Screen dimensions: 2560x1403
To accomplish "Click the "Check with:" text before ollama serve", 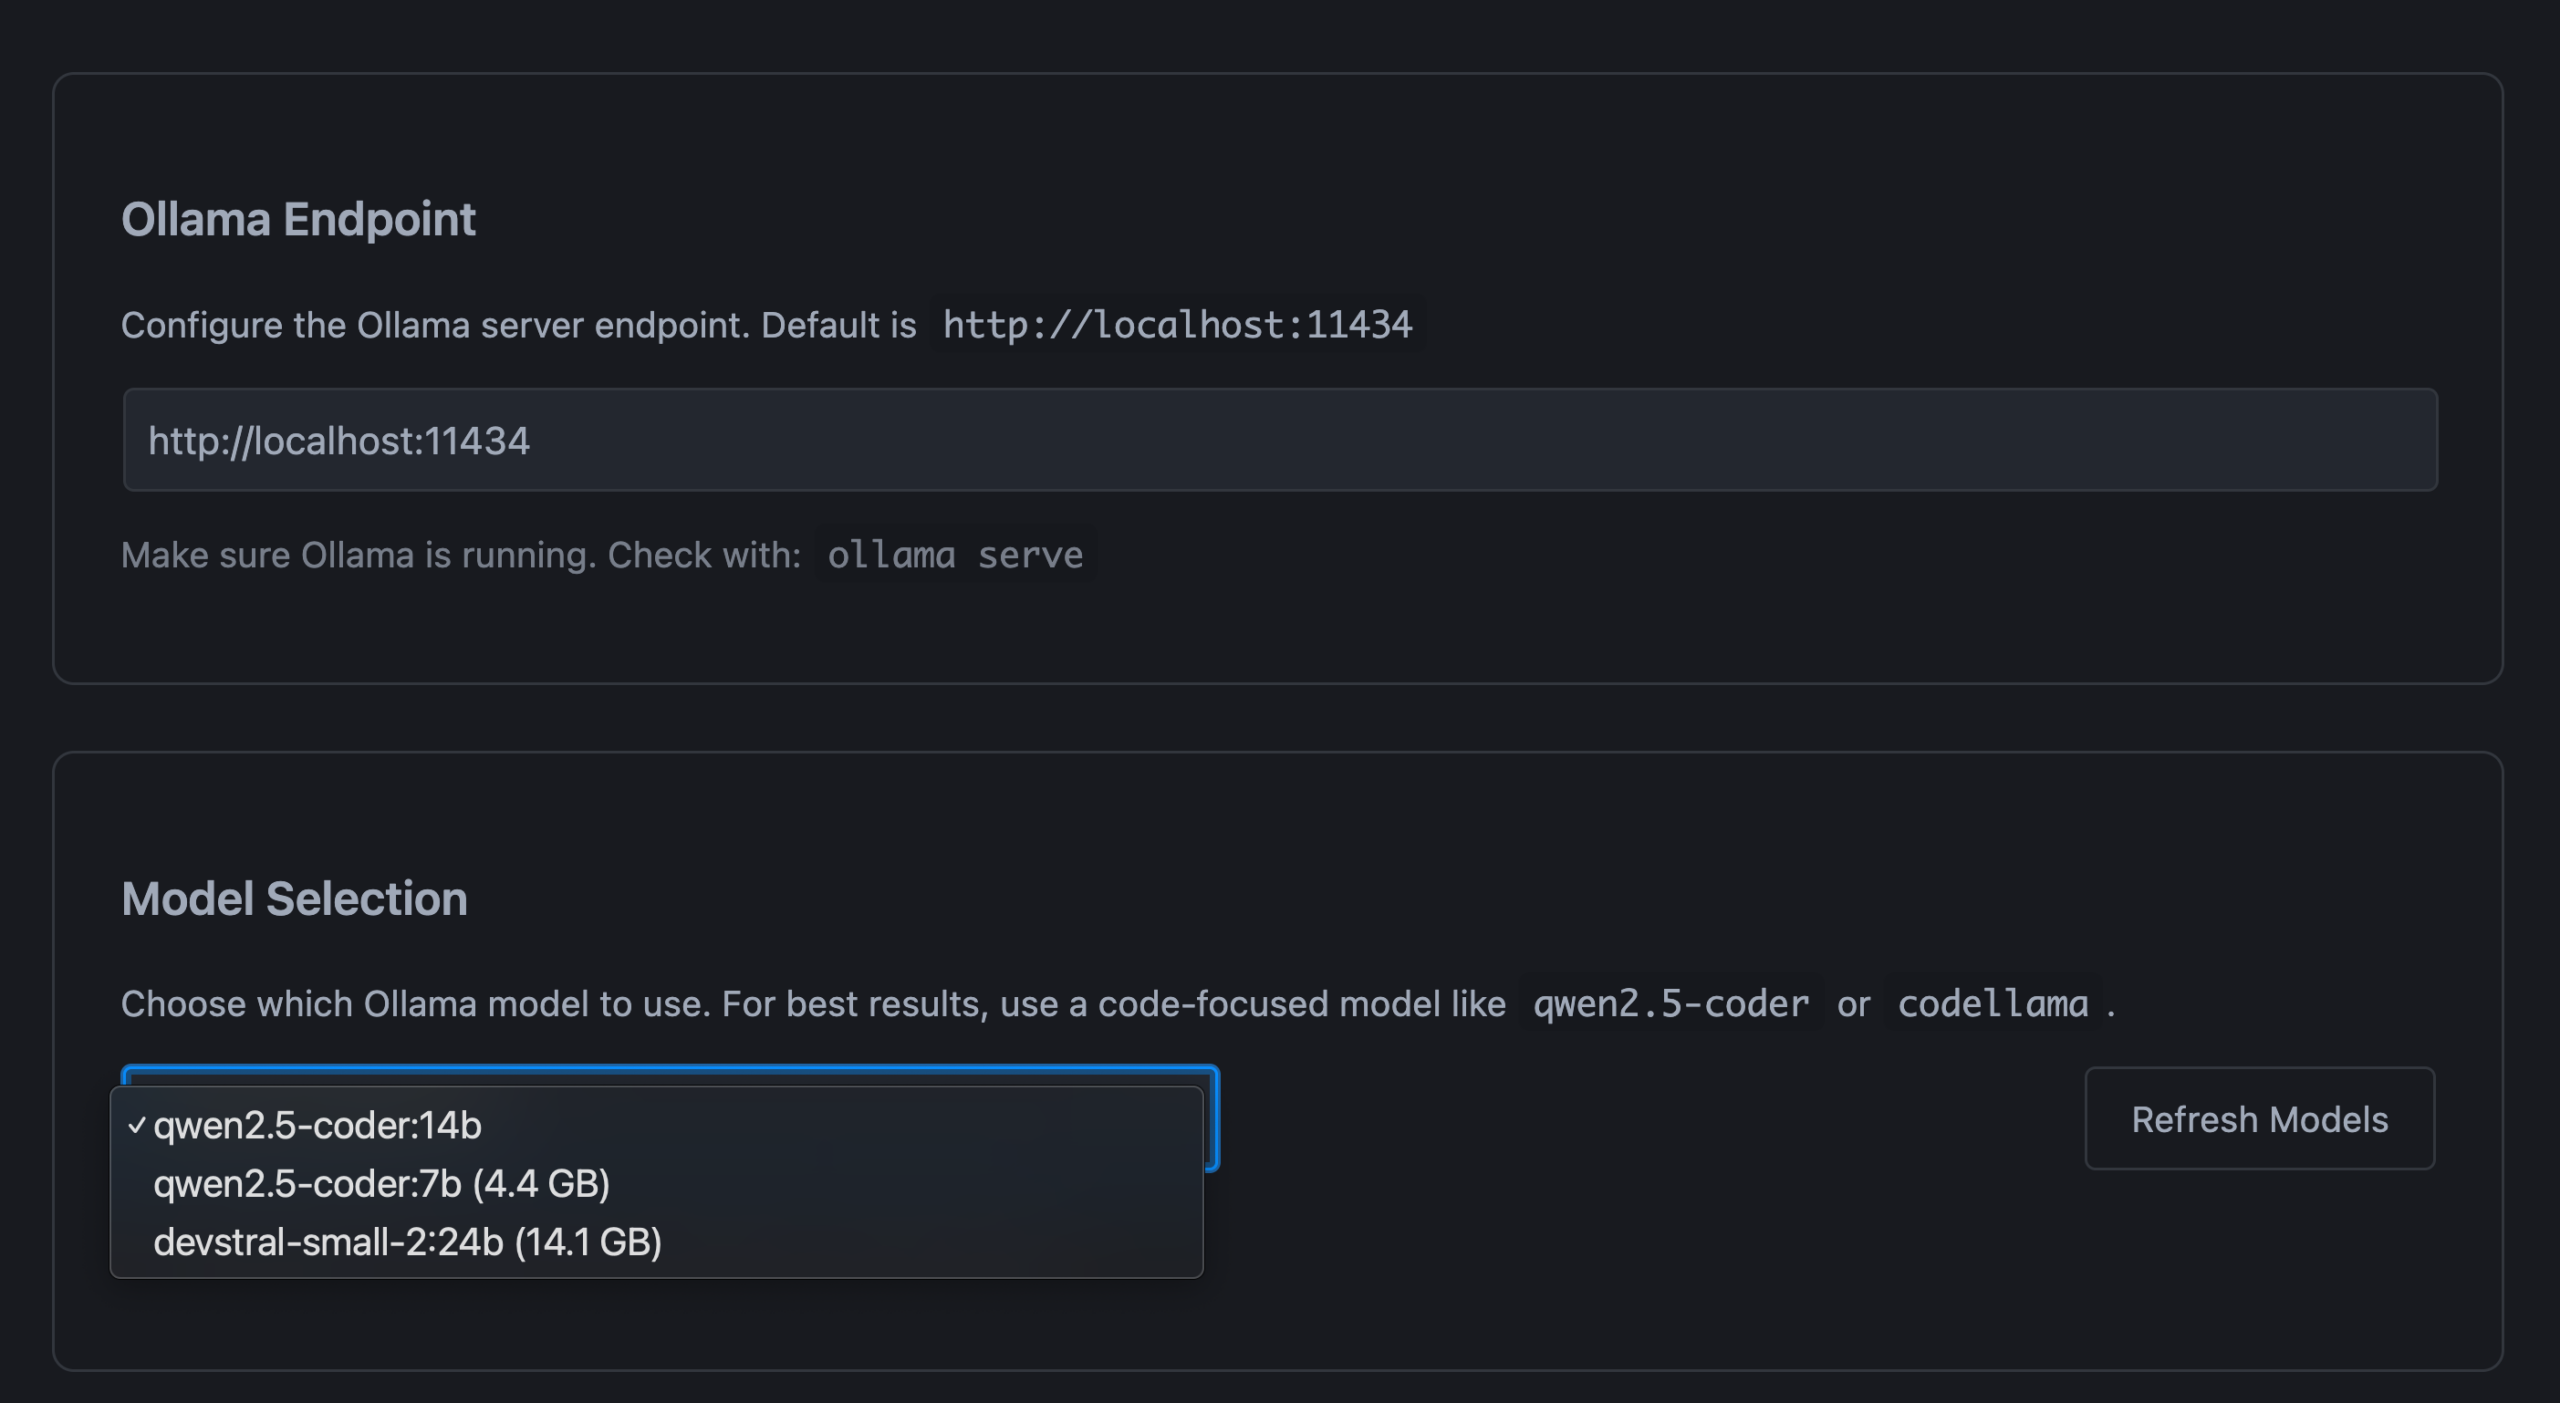I will (x=704, y=555).
